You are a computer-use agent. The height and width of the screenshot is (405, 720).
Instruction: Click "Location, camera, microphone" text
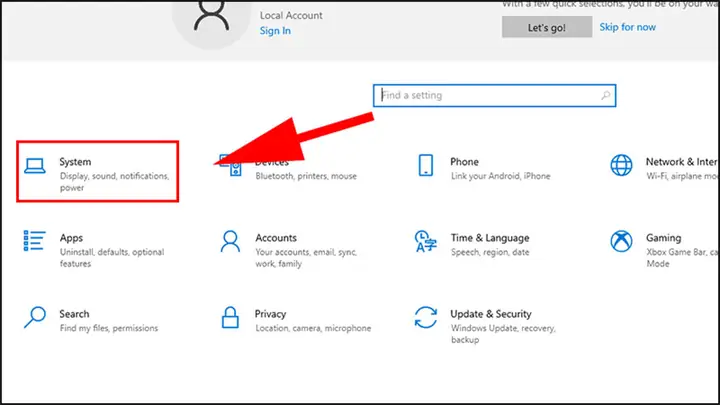[313, 328]
